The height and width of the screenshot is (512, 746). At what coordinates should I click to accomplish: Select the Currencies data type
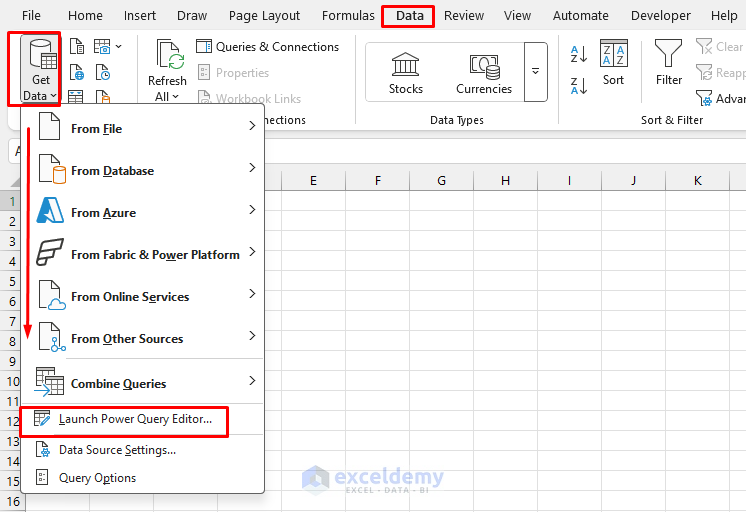coord(484,73)
